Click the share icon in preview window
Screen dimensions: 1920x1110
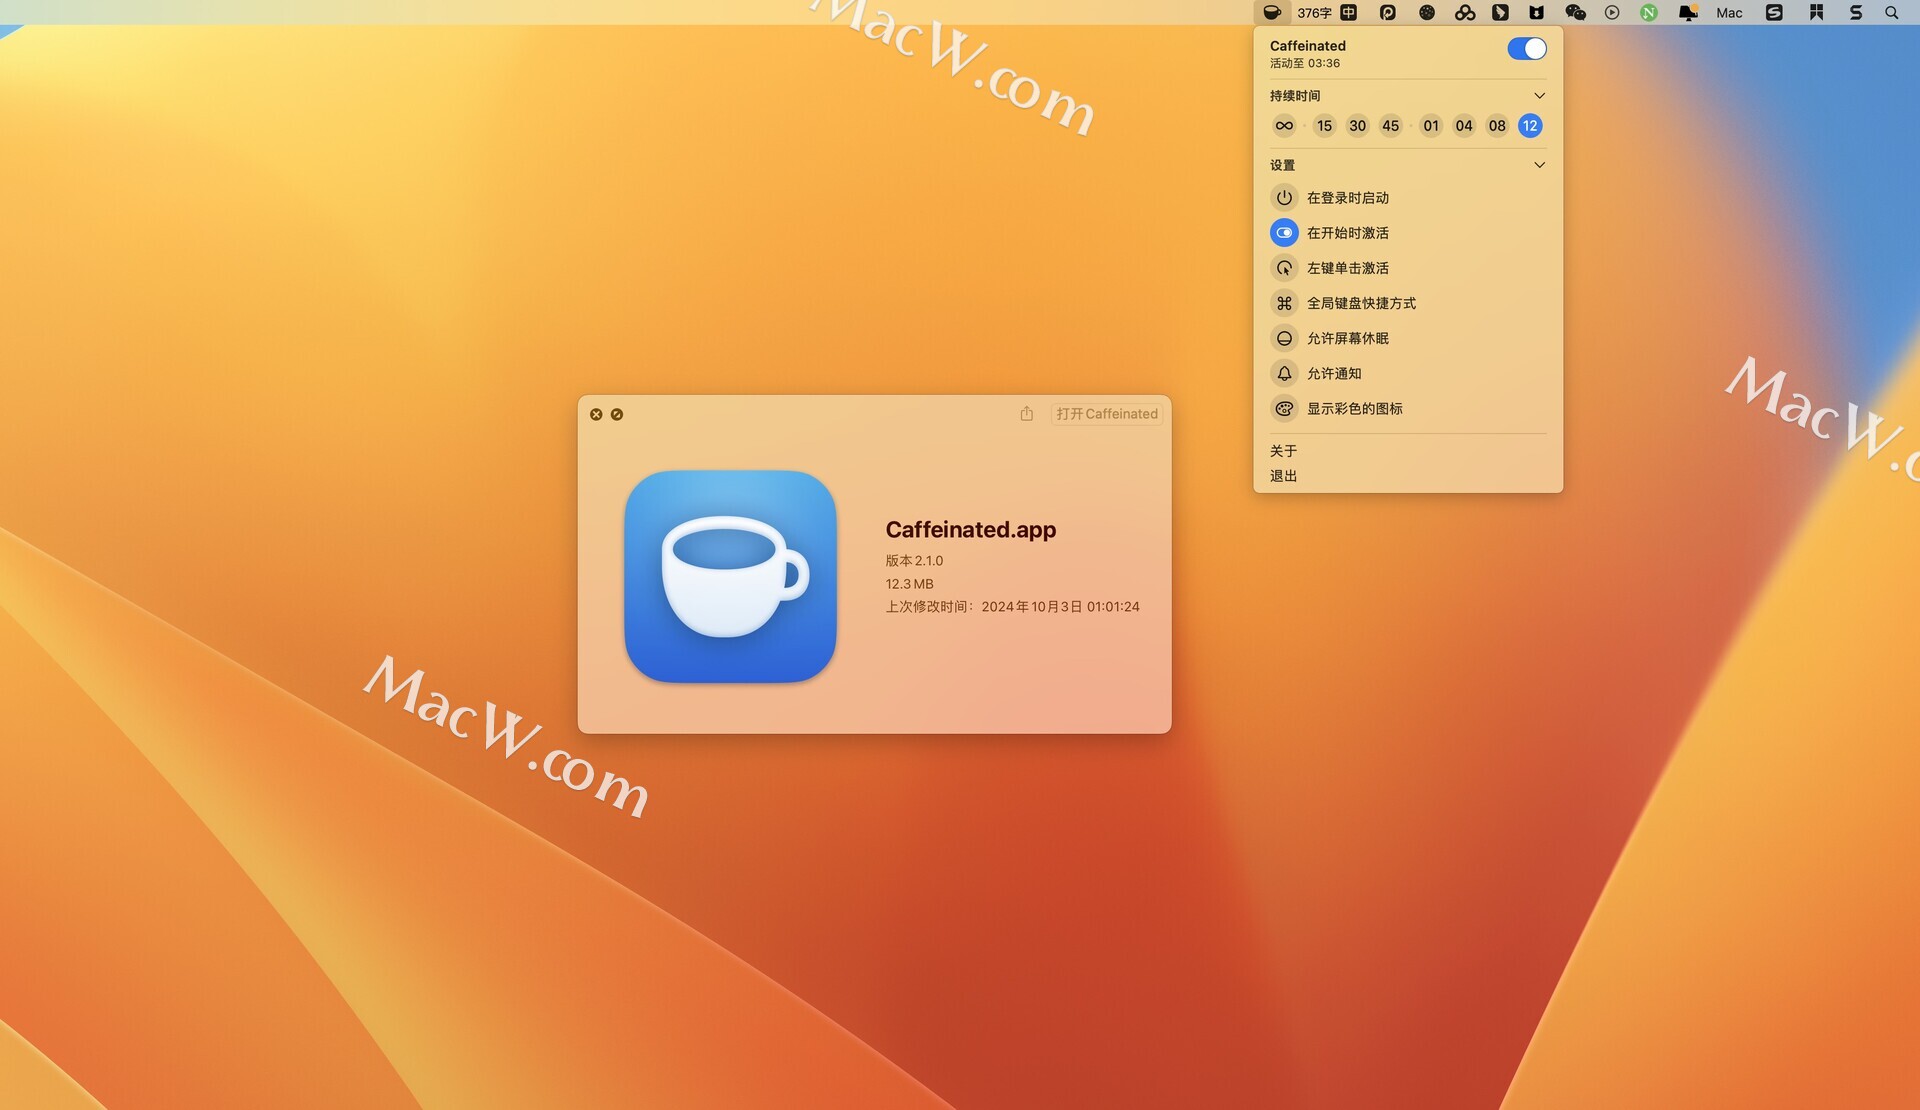[1026, 414]
